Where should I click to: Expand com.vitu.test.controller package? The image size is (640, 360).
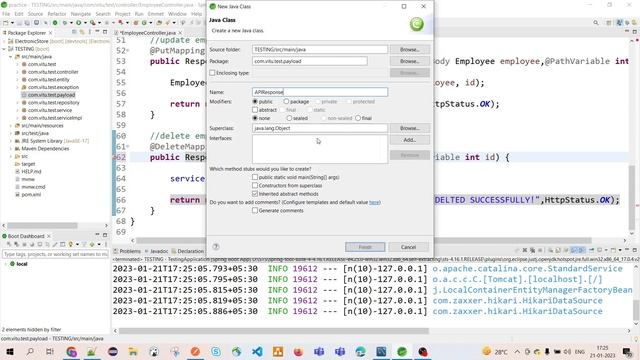18,72
